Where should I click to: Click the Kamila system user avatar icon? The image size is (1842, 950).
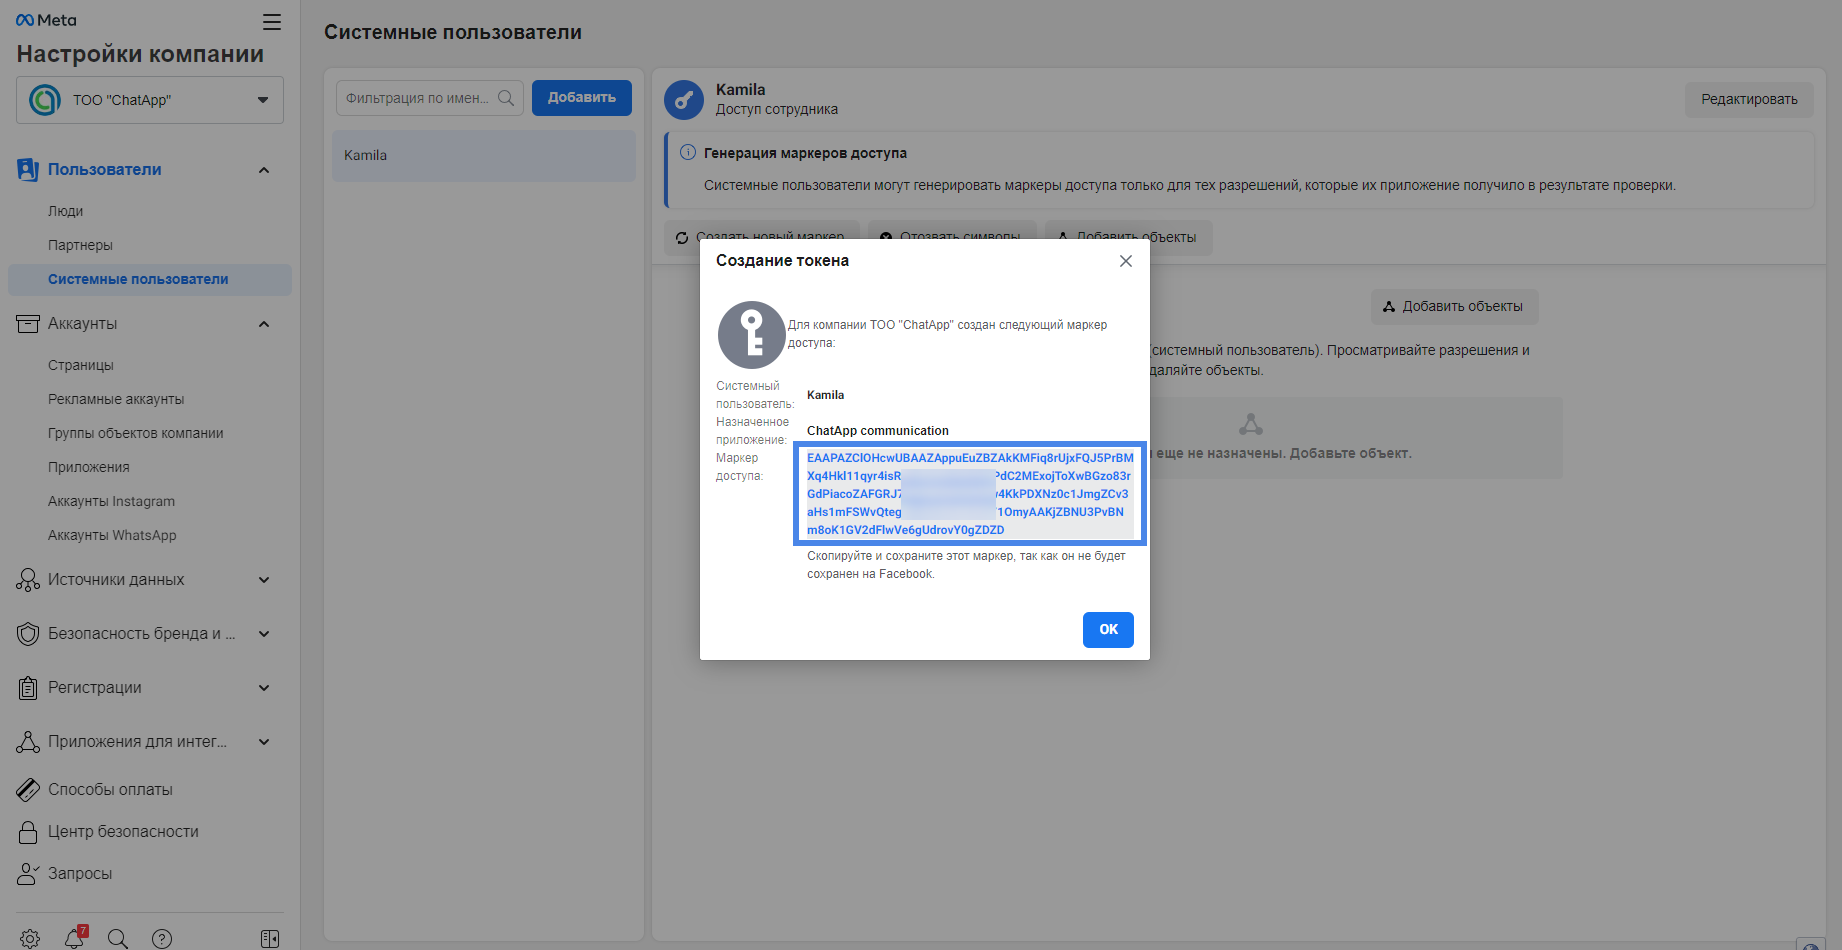click(684, 100)
